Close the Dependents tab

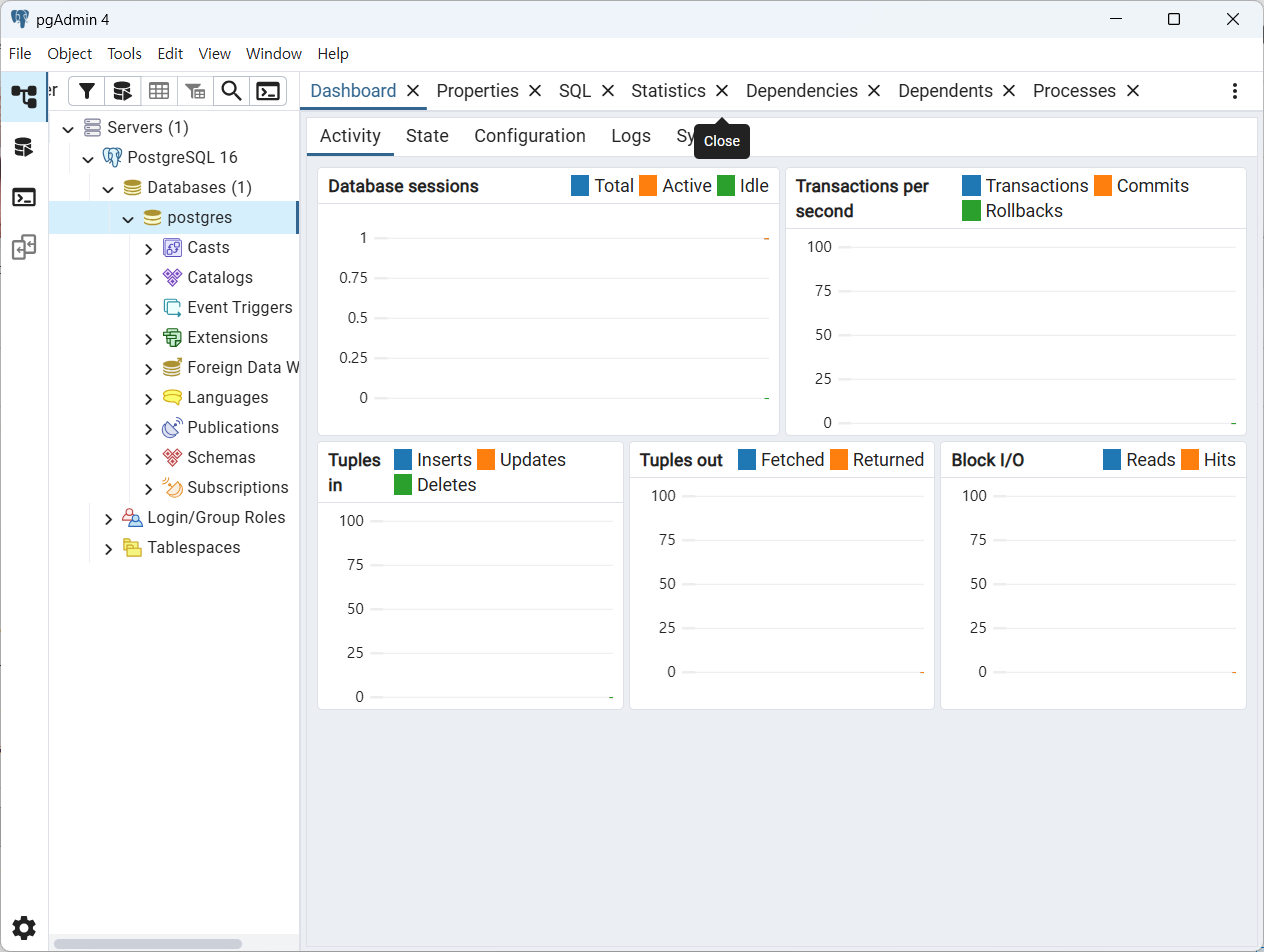[x=1009, y=91]
